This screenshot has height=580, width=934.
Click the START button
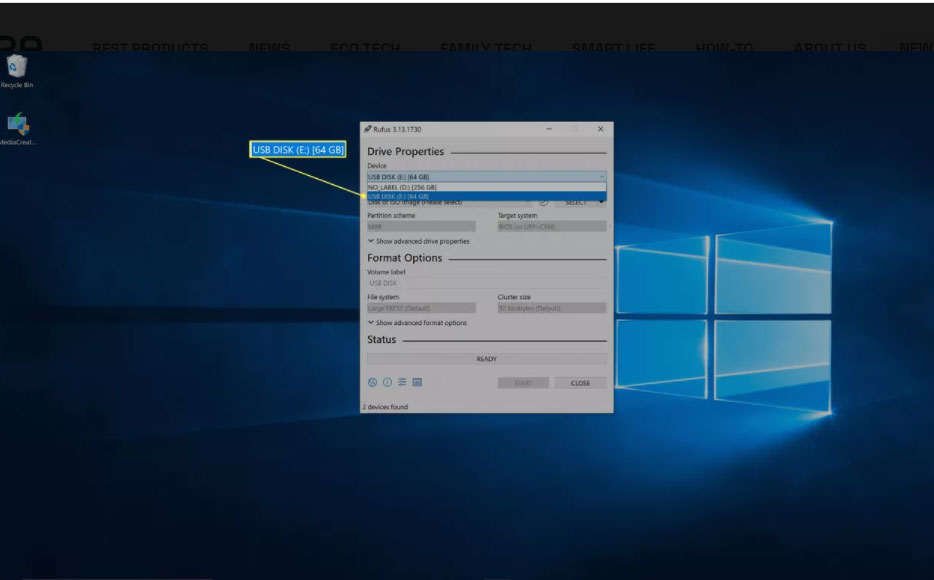[x=523, y=383]
